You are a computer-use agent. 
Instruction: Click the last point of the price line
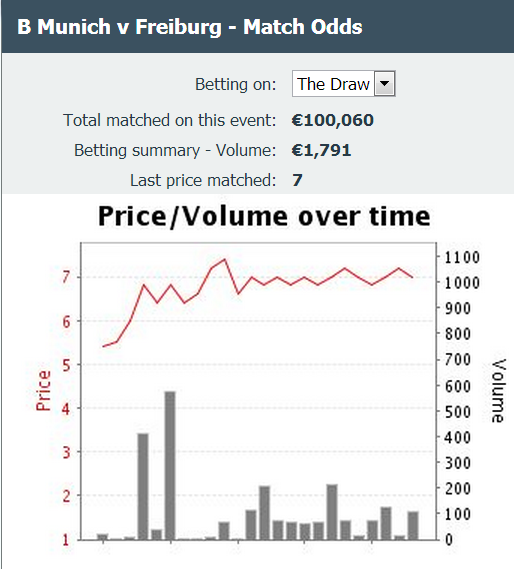412,277
